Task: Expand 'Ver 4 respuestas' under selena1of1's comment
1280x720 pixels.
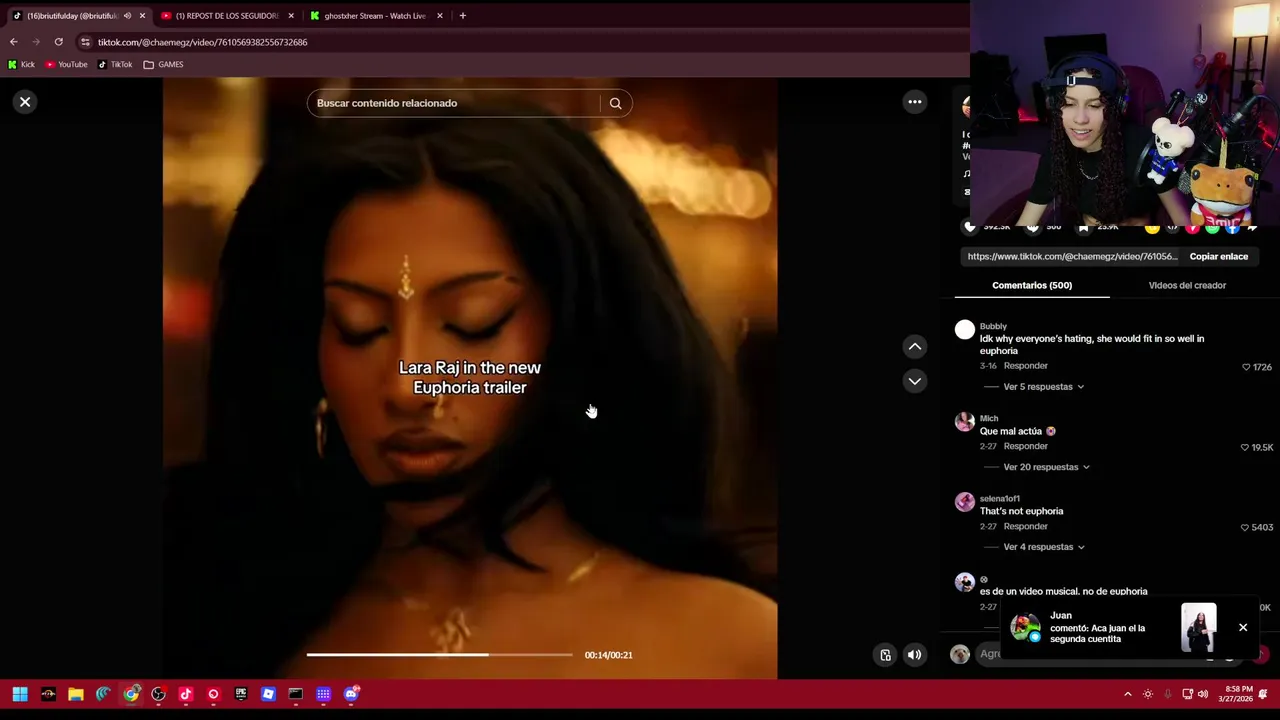Action: click(x=1042, y=547)
